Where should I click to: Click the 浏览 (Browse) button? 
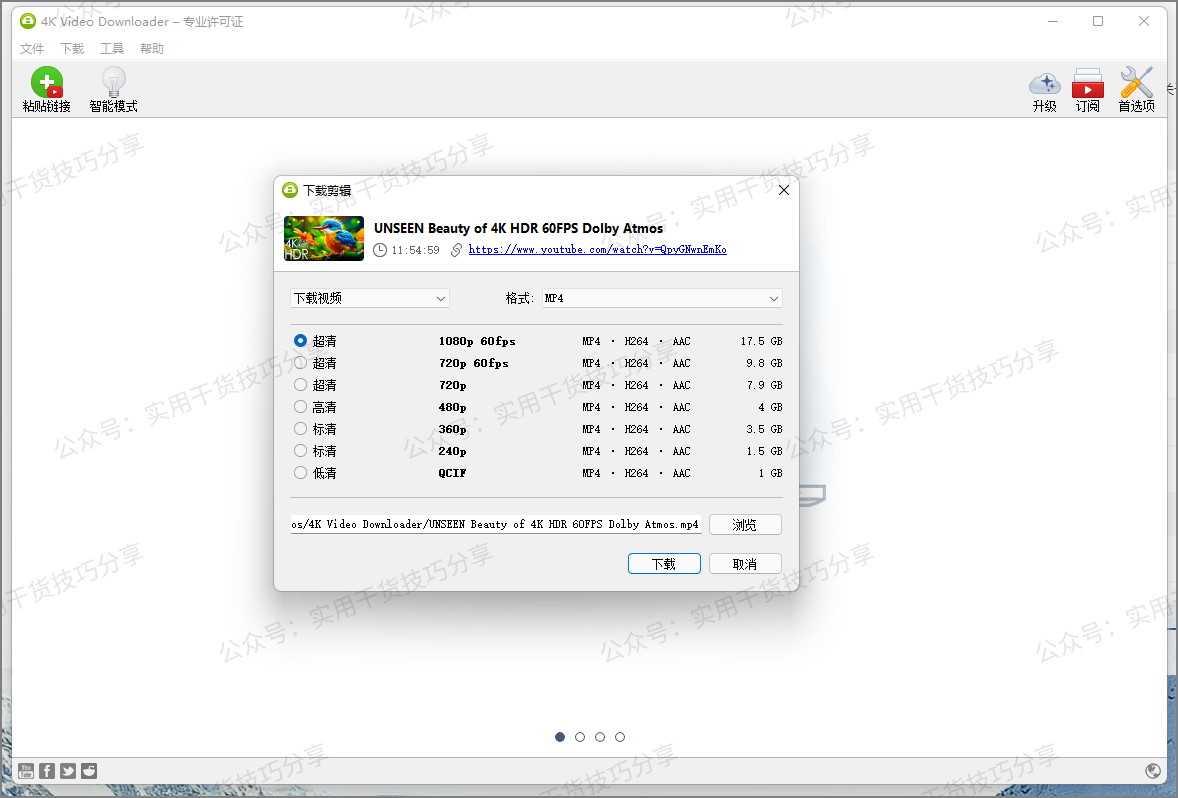tap(745, 524)
